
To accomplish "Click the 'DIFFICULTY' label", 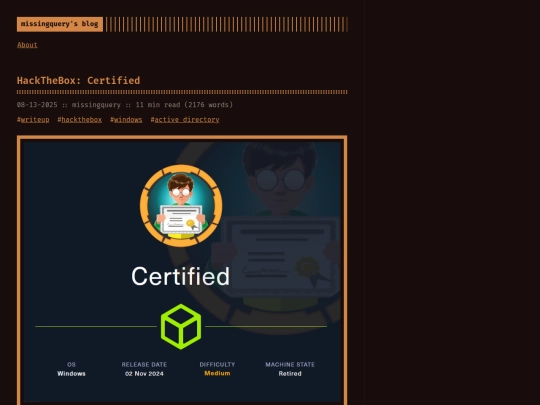I will tap(217, 364).
